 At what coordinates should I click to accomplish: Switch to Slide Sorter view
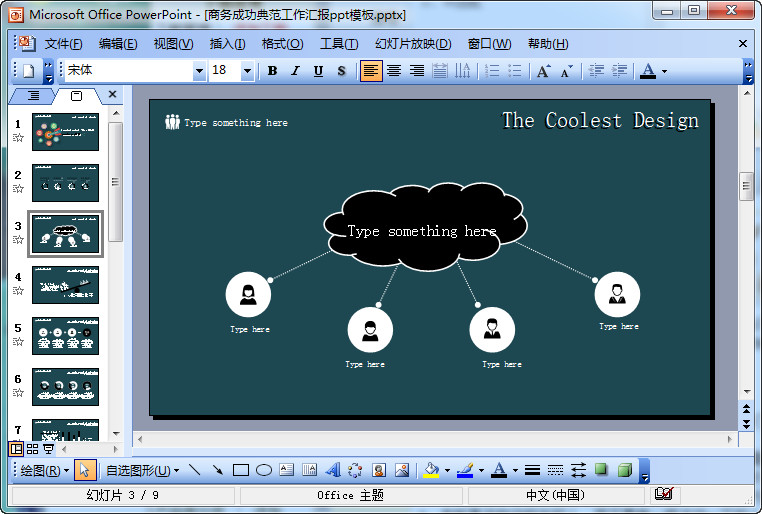[33, 449]
